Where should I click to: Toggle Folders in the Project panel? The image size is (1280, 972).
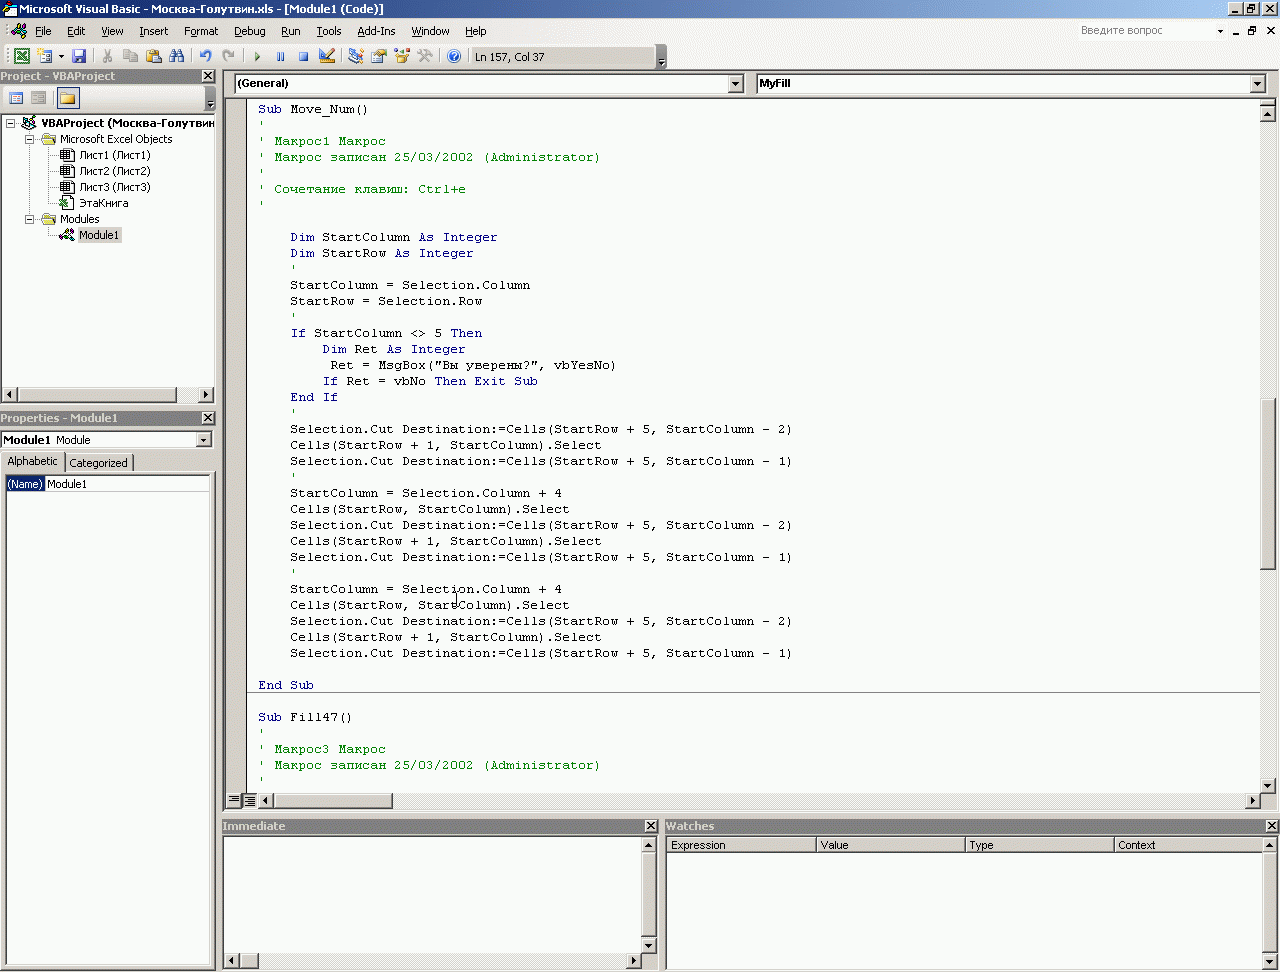click(x=67, y=98)
